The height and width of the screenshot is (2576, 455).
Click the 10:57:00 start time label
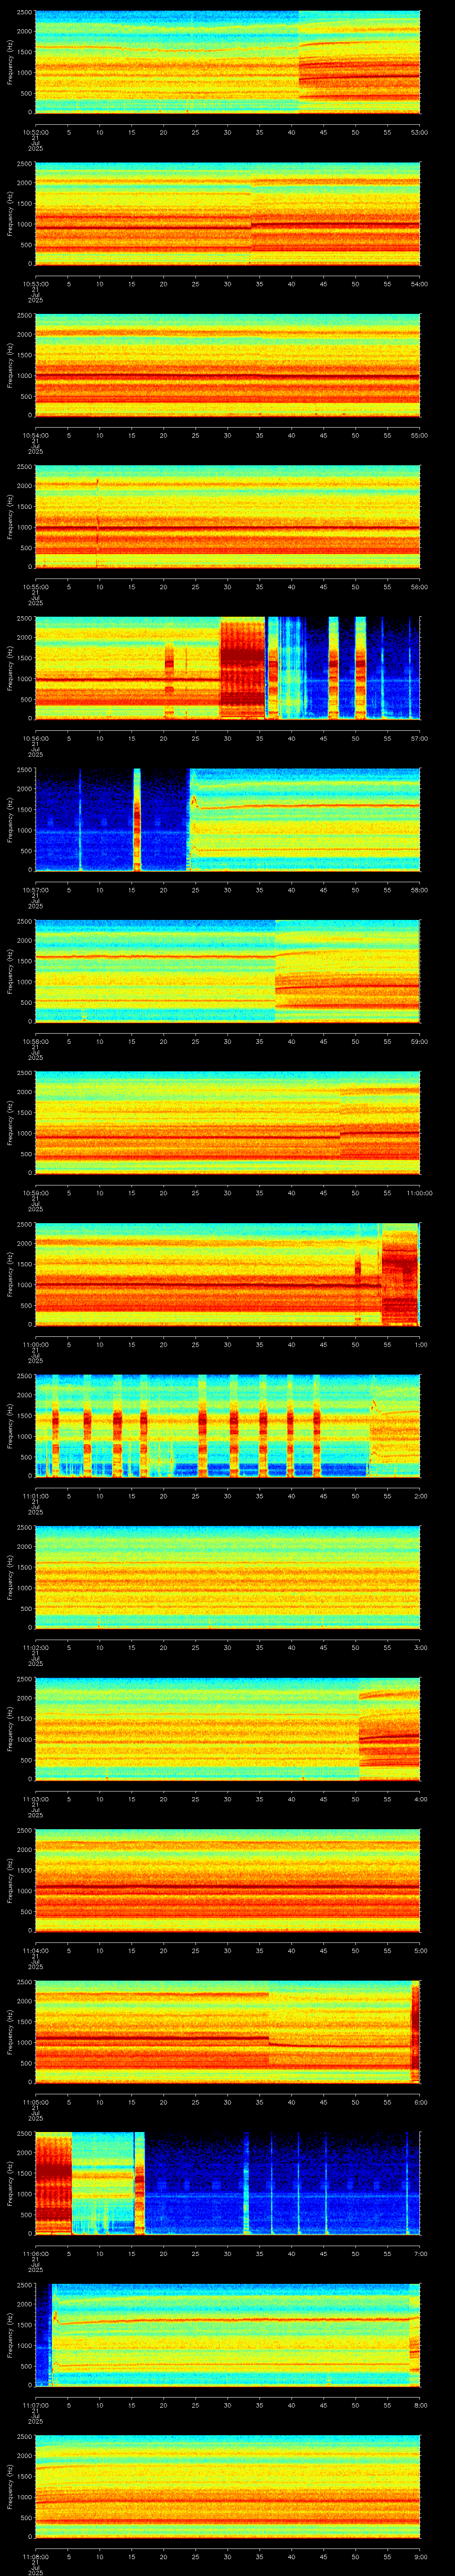(x=35, y=890)
